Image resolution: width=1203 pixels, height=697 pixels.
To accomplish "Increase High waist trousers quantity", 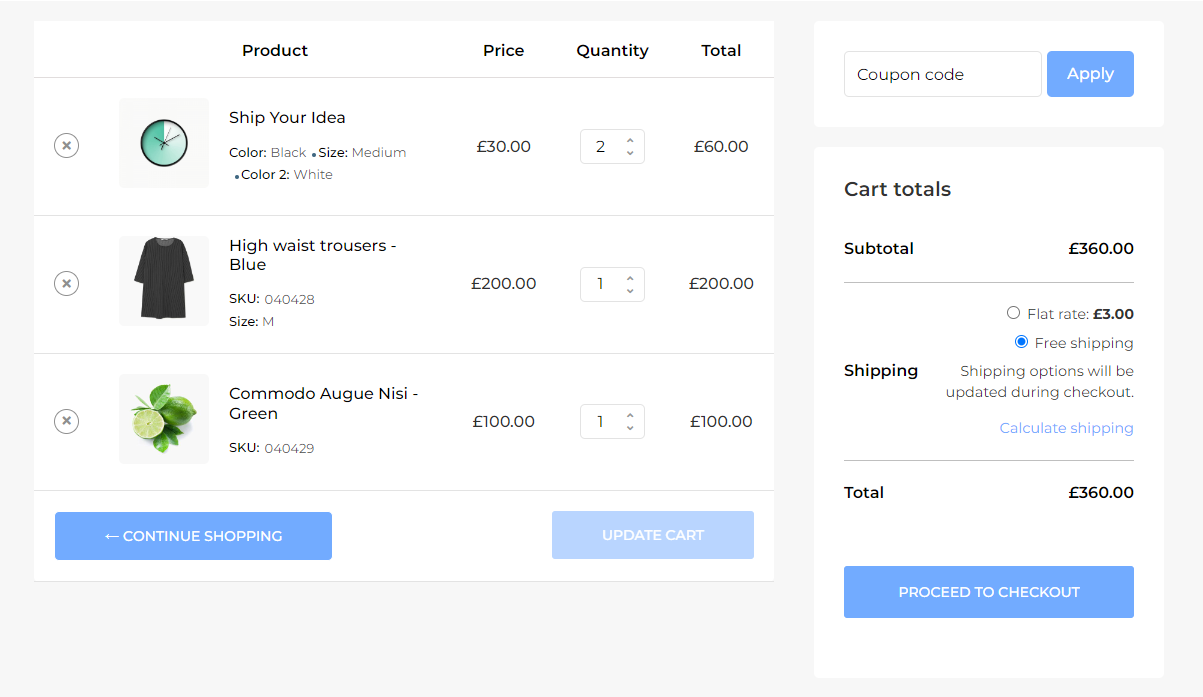I will coord(630,278).
